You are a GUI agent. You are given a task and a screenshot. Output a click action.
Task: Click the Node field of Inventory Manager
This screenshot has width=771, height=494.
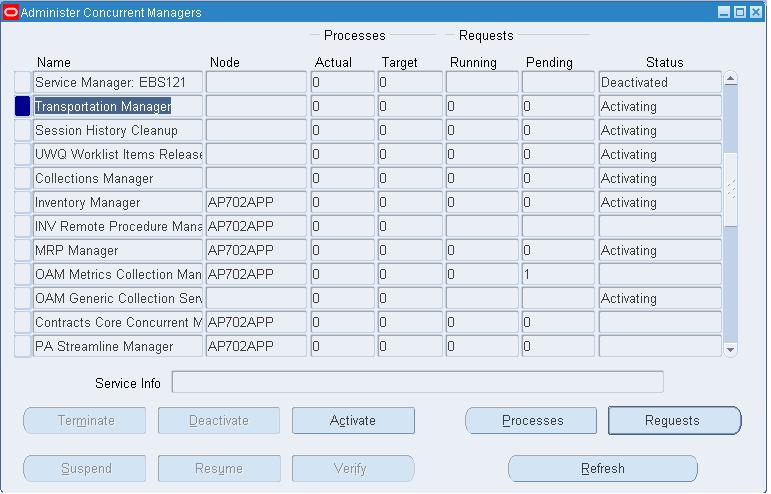255,202
